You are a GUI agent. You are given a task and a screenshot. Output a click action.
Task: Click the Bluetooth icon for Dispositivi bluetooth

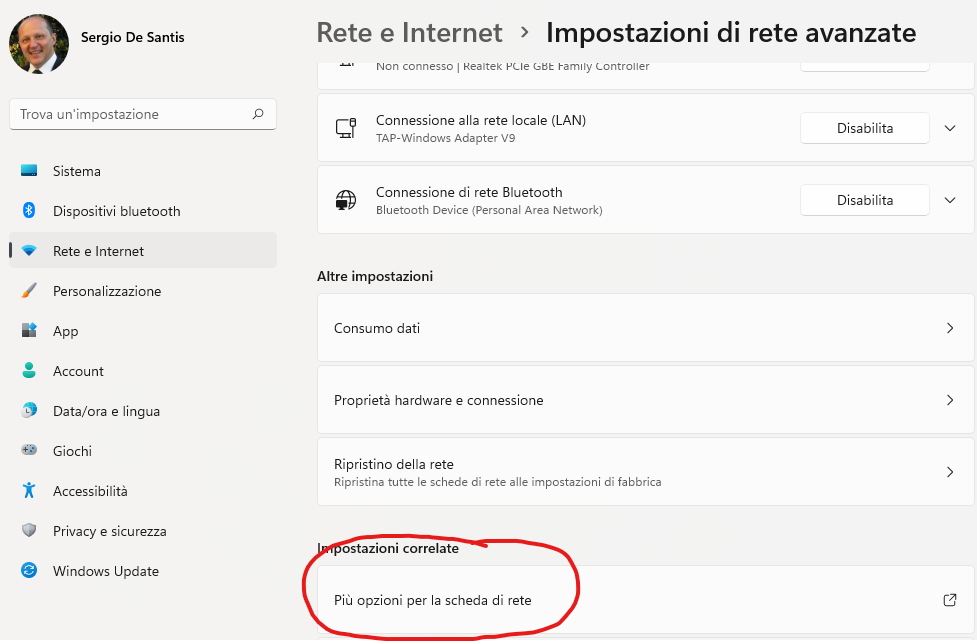[x=29, y=211]
